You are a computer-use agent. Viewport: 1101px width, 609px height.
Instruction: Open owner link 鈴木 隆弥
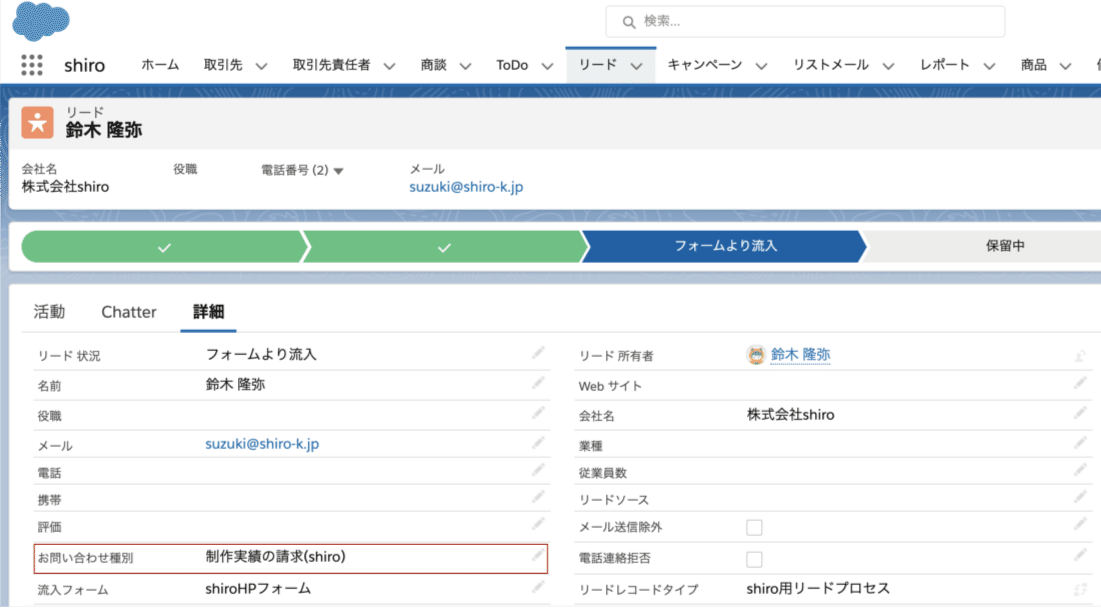(800, 355)
